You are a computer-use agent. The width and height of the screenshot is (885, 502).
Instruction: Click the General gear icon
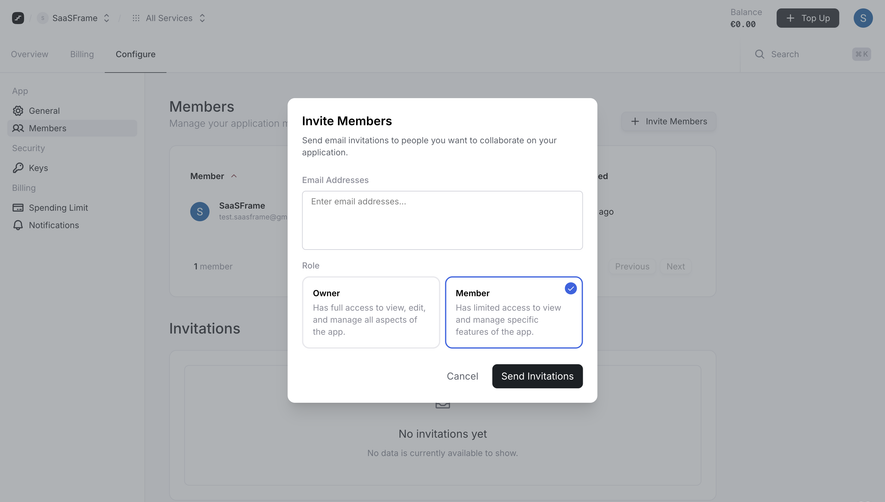pos(18,111)
